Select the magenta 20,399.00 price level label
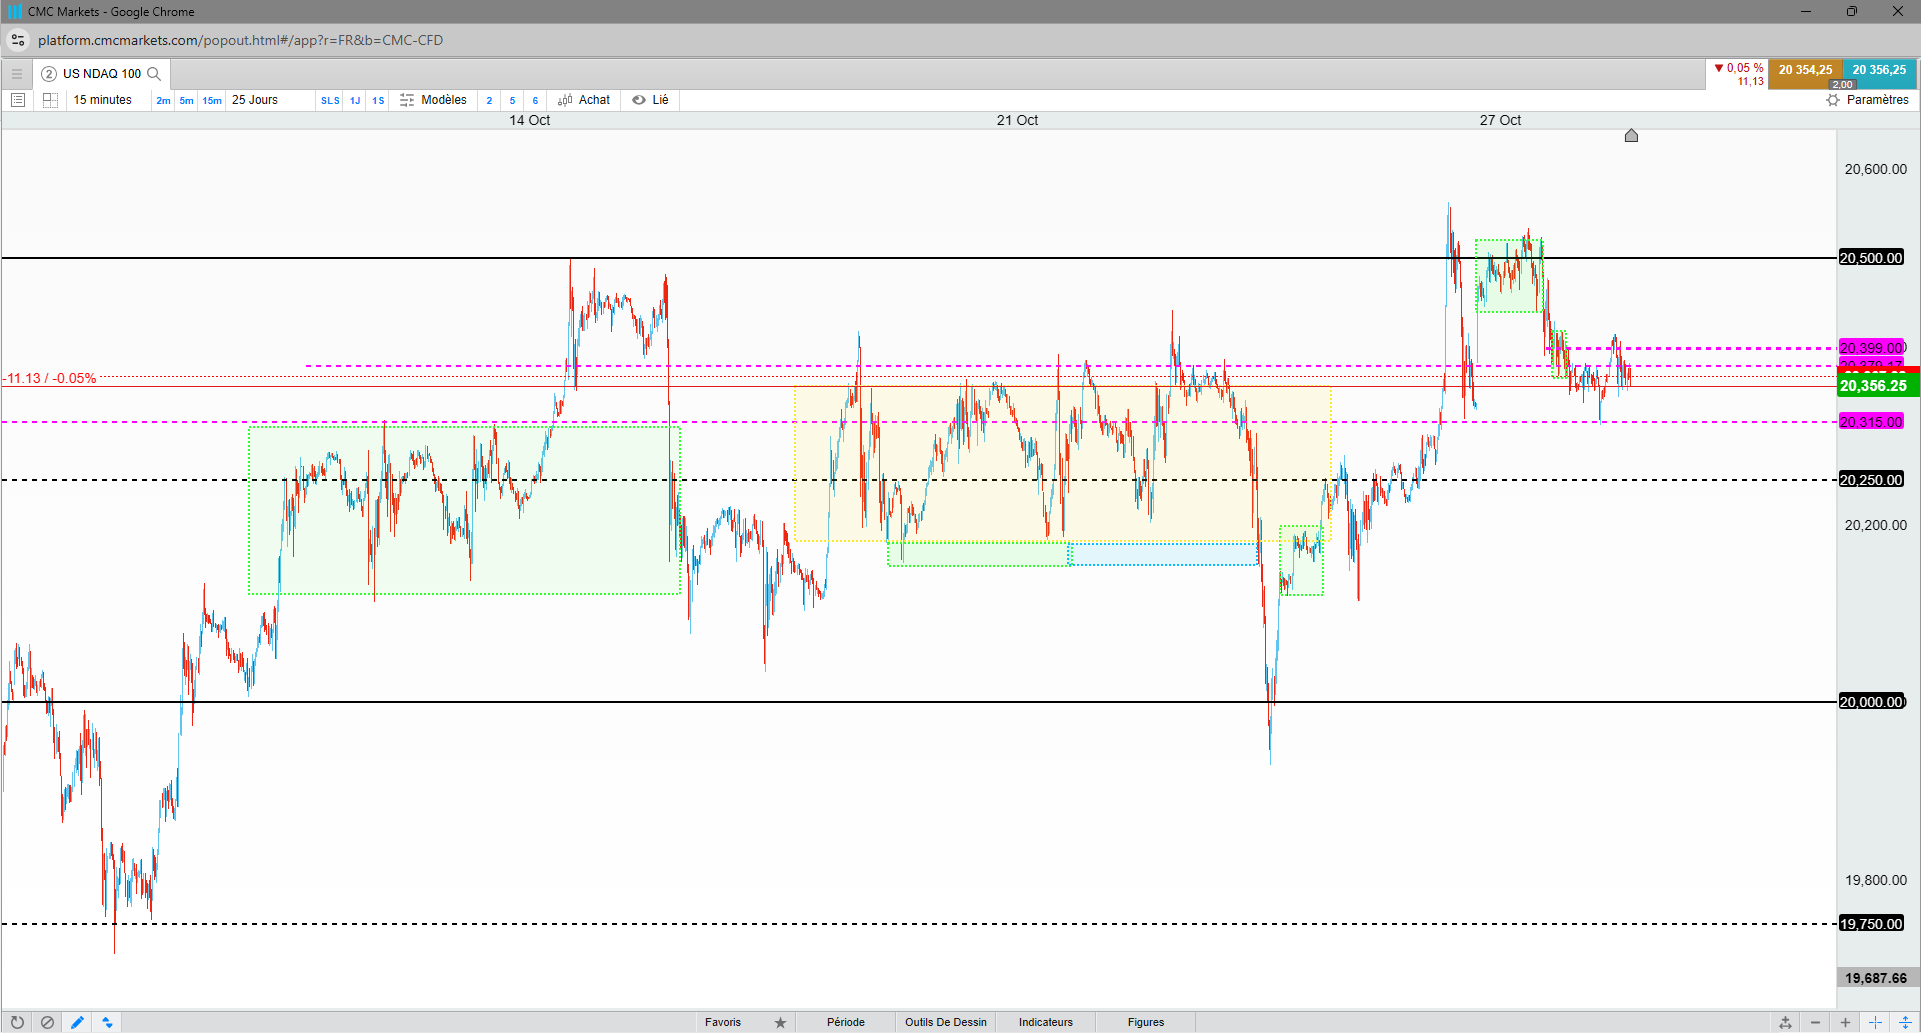 [x=1871, y=348]
